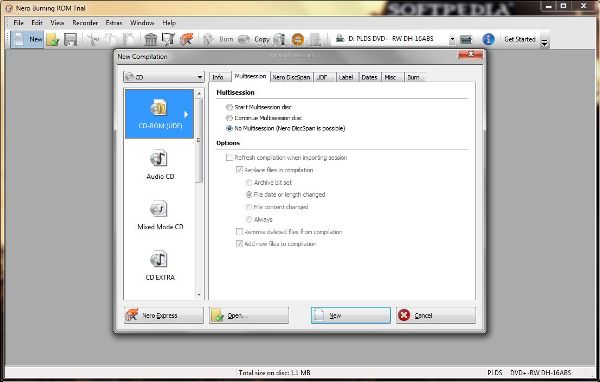
Task: Click the Nero Express button in dialog
Action: 164,315
